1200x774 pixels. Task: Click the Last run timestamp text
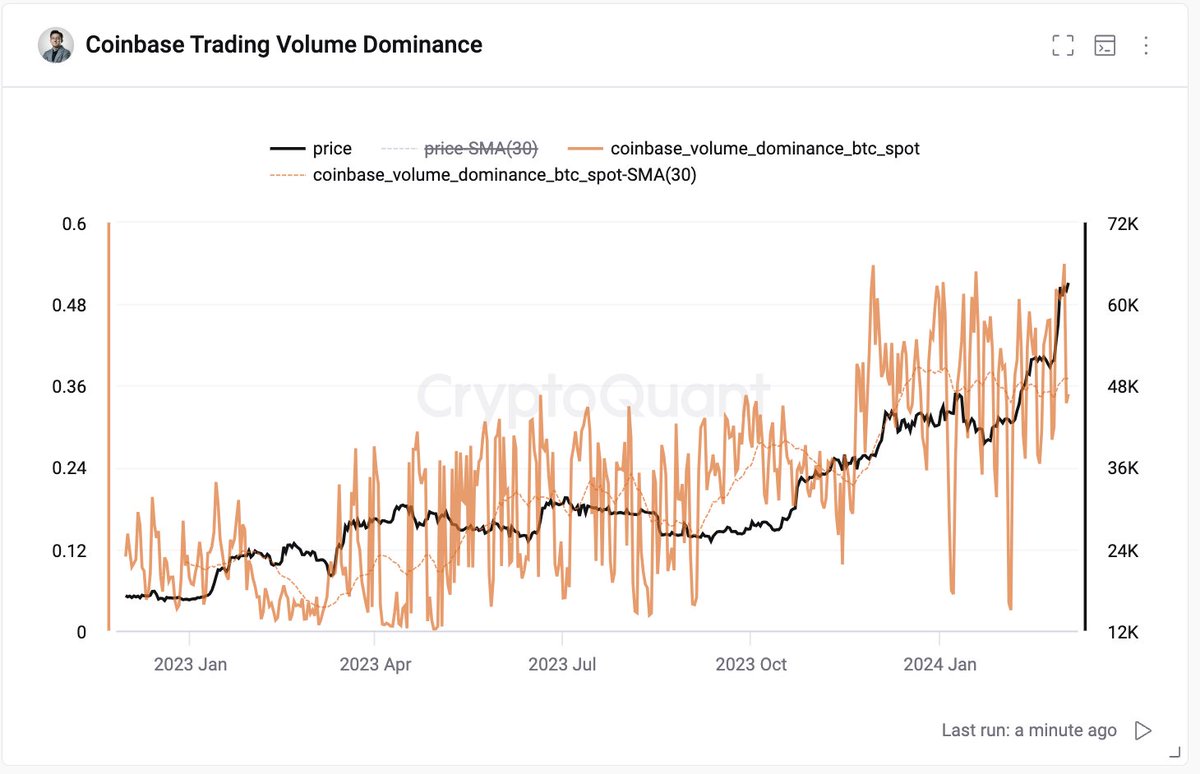(1031, 730)
